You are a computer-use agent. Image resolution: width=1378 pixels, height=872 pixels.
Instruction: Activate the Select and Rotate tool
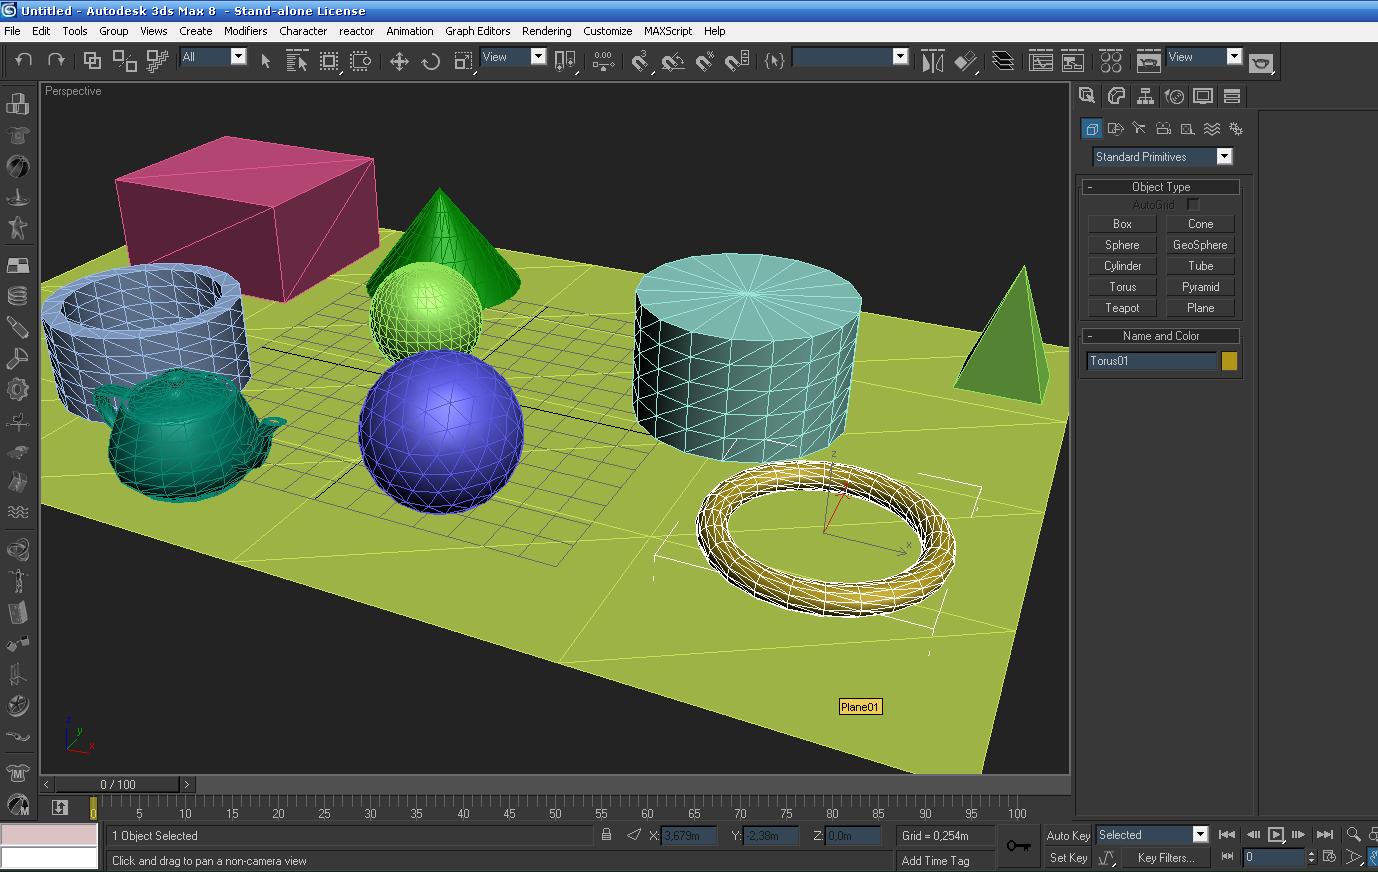coord(431,61)
